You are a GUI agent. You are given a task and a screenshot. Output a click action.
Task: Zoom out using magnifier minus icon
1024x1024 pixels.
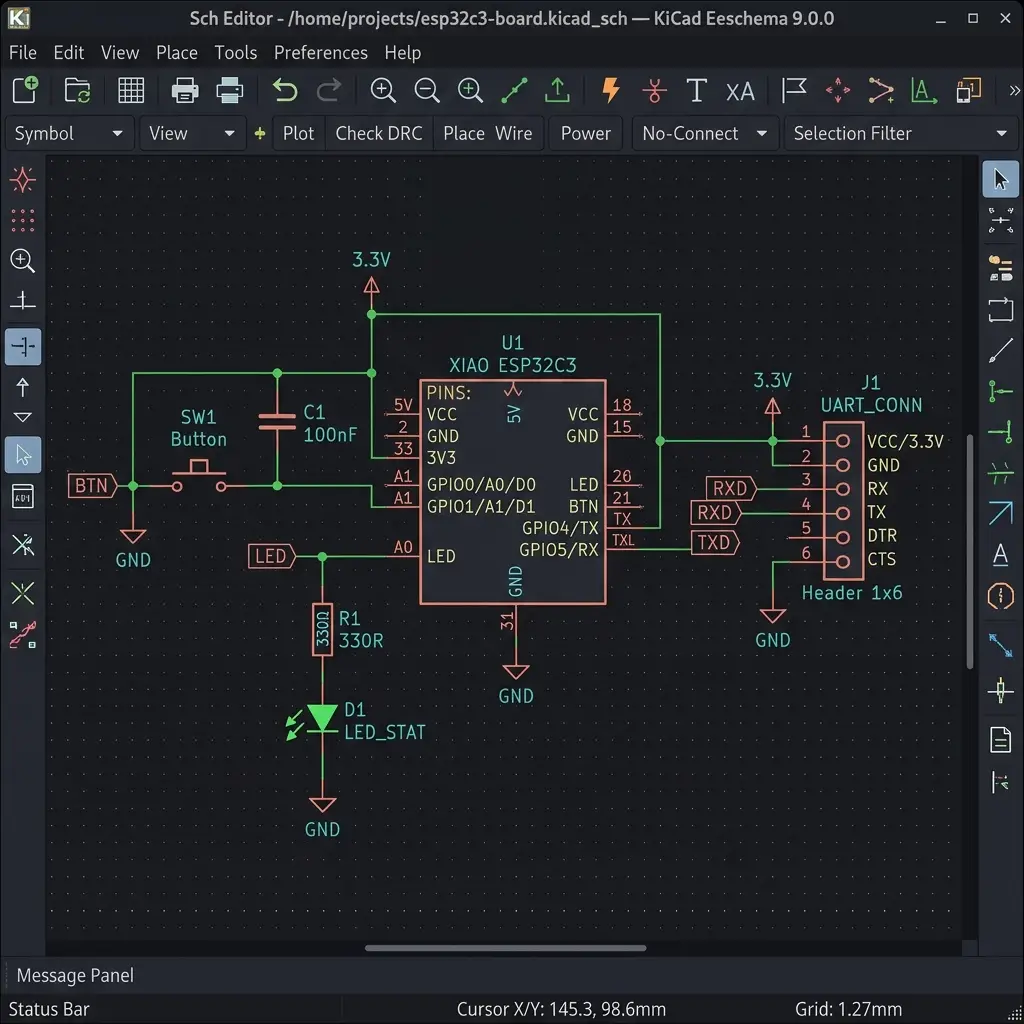coord(426,90)
